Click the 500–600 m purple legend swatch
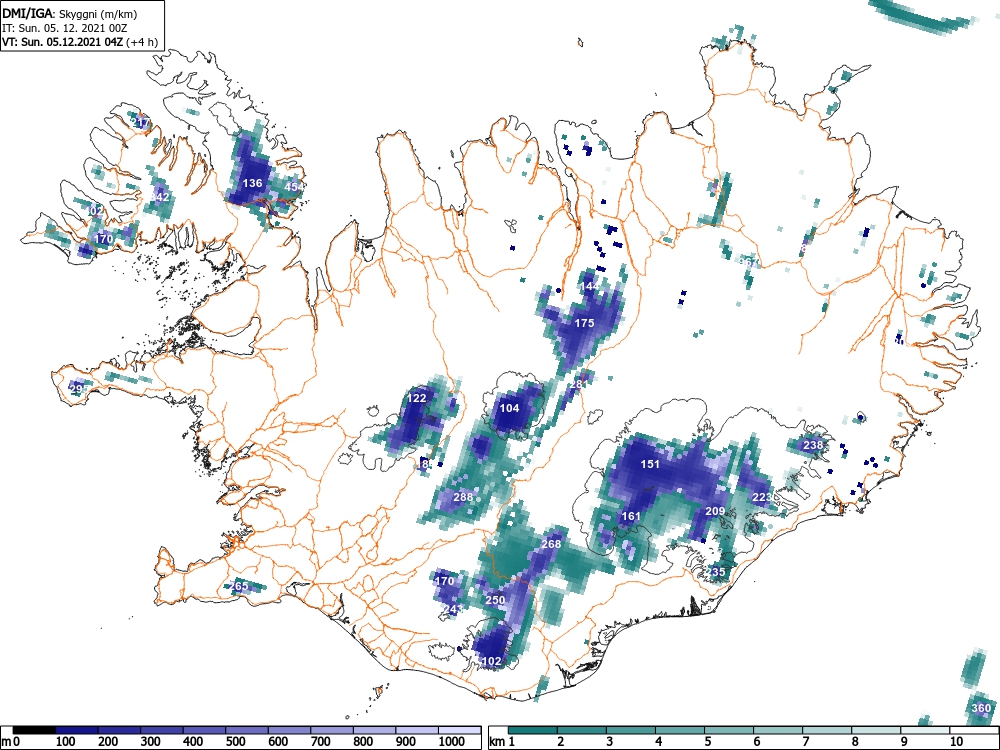Viewport: 1000px width, 750px height. tap(247, 730)
